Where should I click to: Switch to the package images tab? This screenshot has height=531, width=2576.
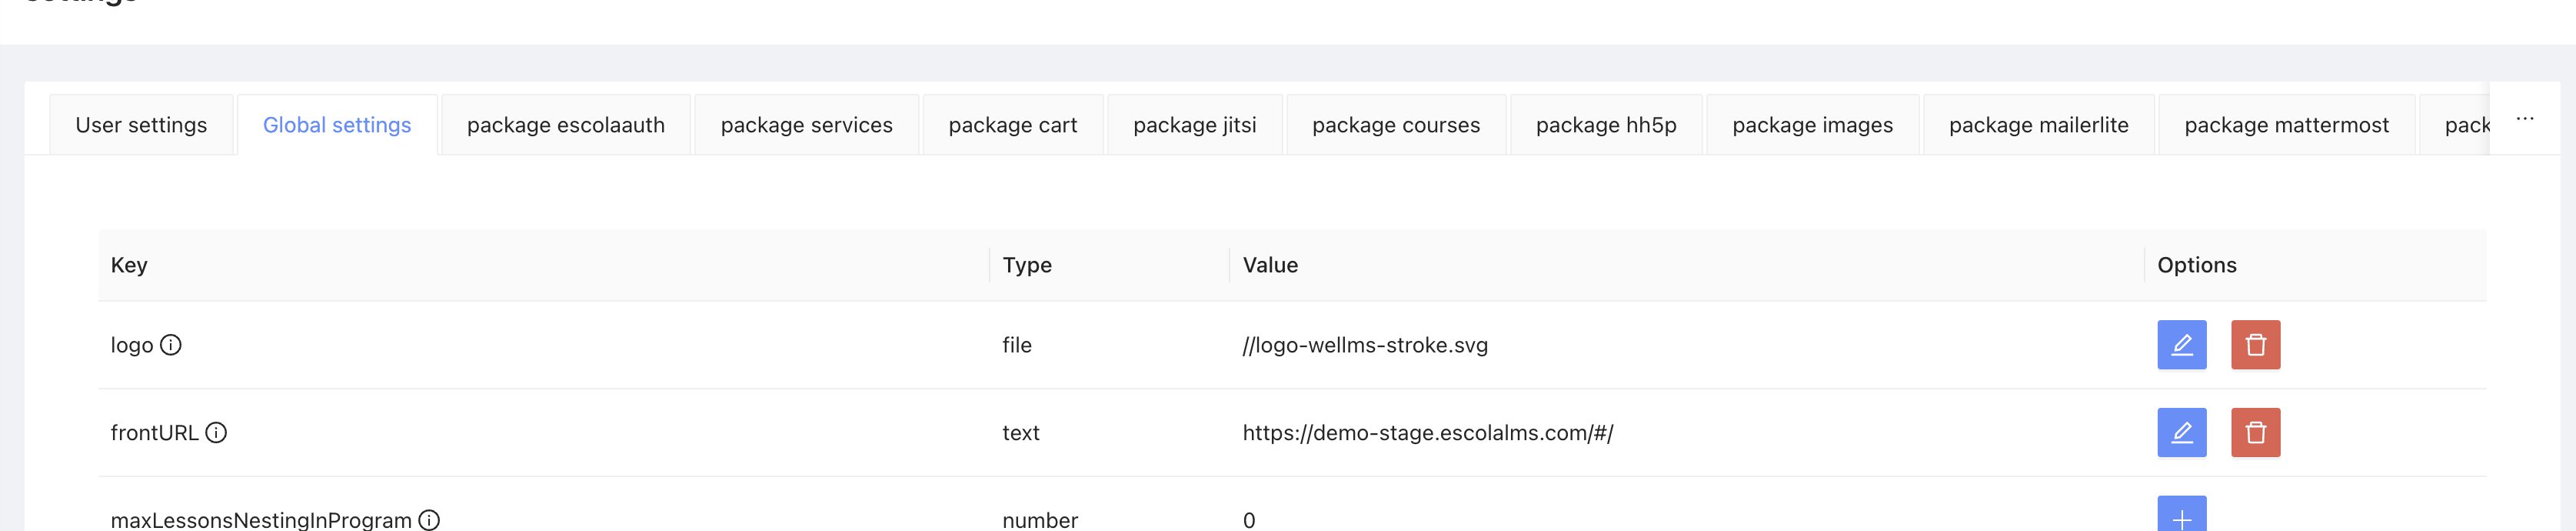tap(1812, 124)
